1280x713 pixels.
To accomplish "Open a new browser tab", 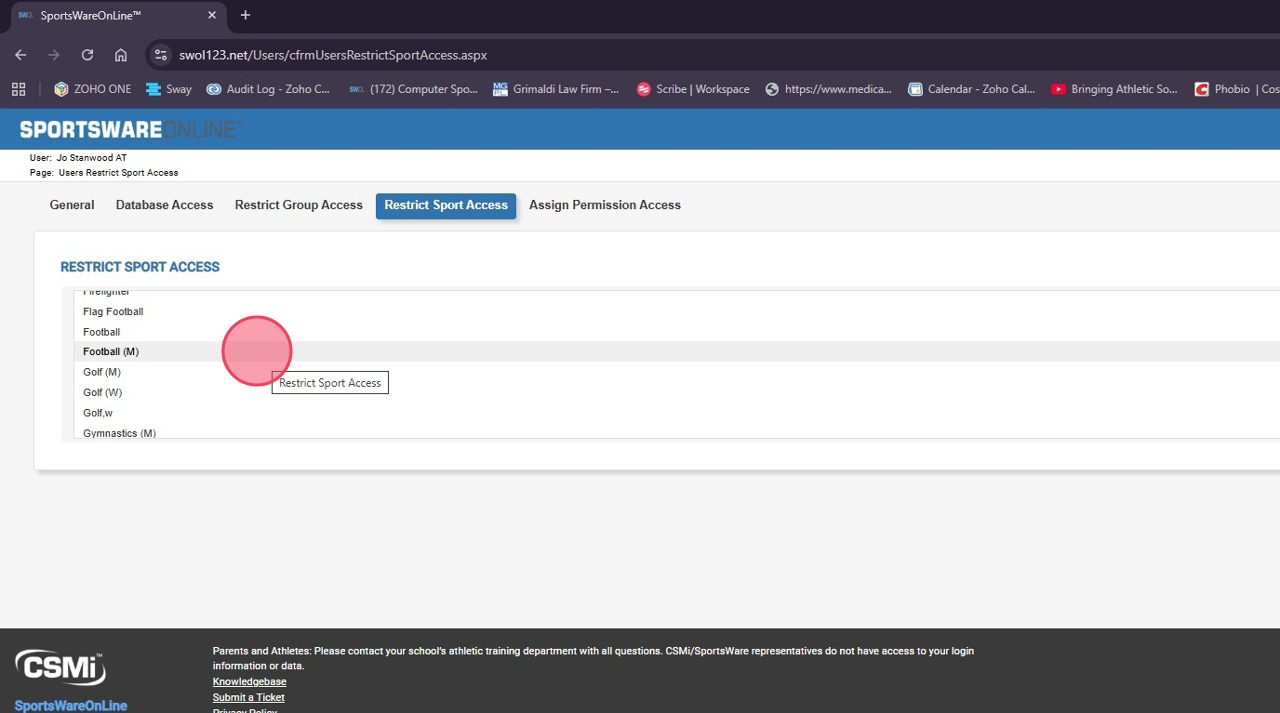I will (x=245, y=15).
